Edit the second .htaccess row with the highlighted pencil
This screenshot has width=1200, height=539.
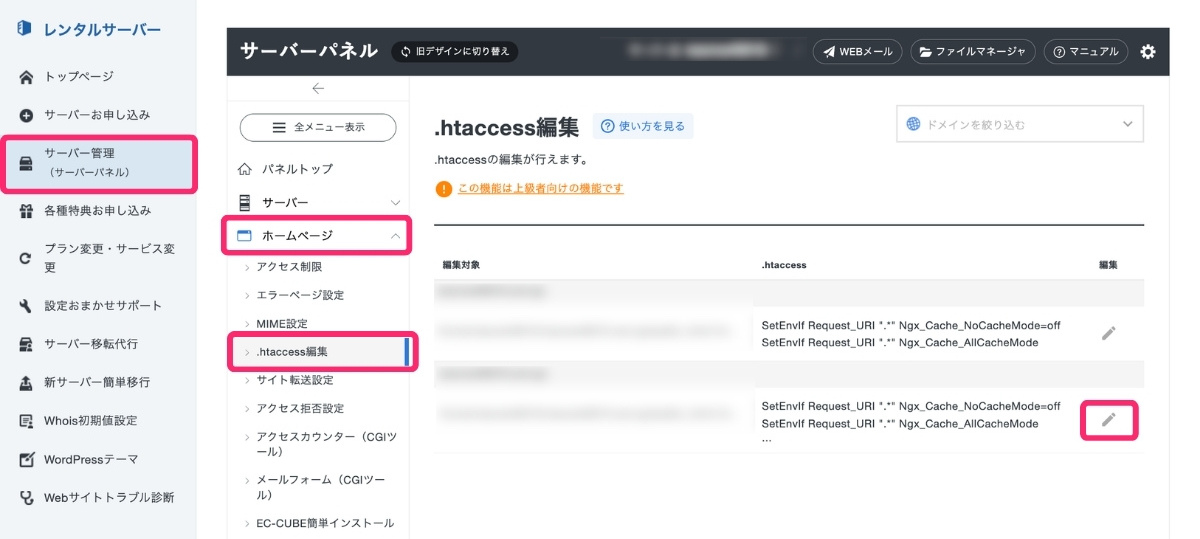1108,420
